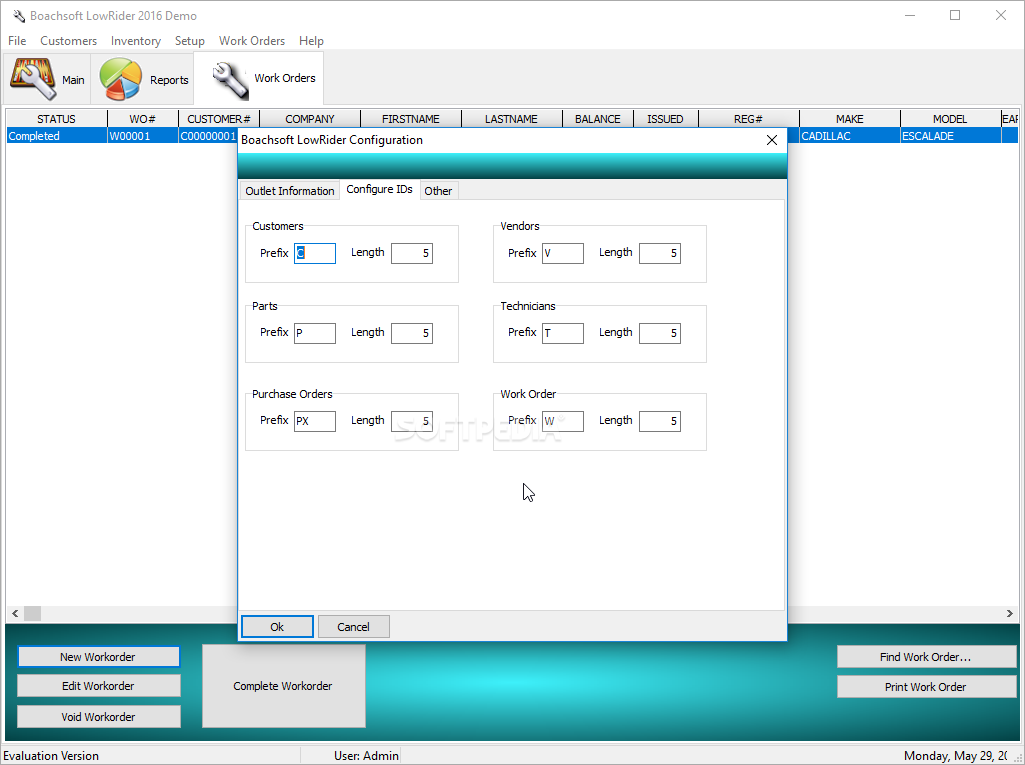This screenshot has width=1025, height=765.
Task: Switch to the Other tab
Action: [438, 191]
